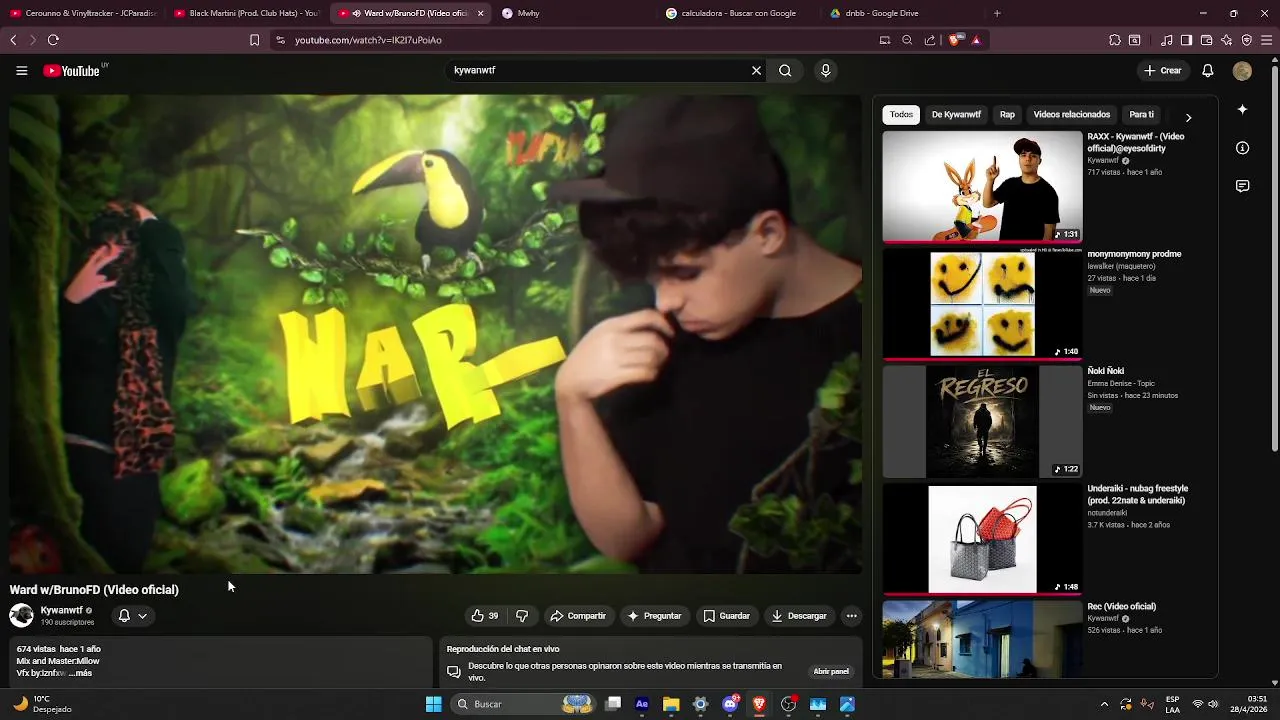Click the Guardar save button

pos(726,616)
